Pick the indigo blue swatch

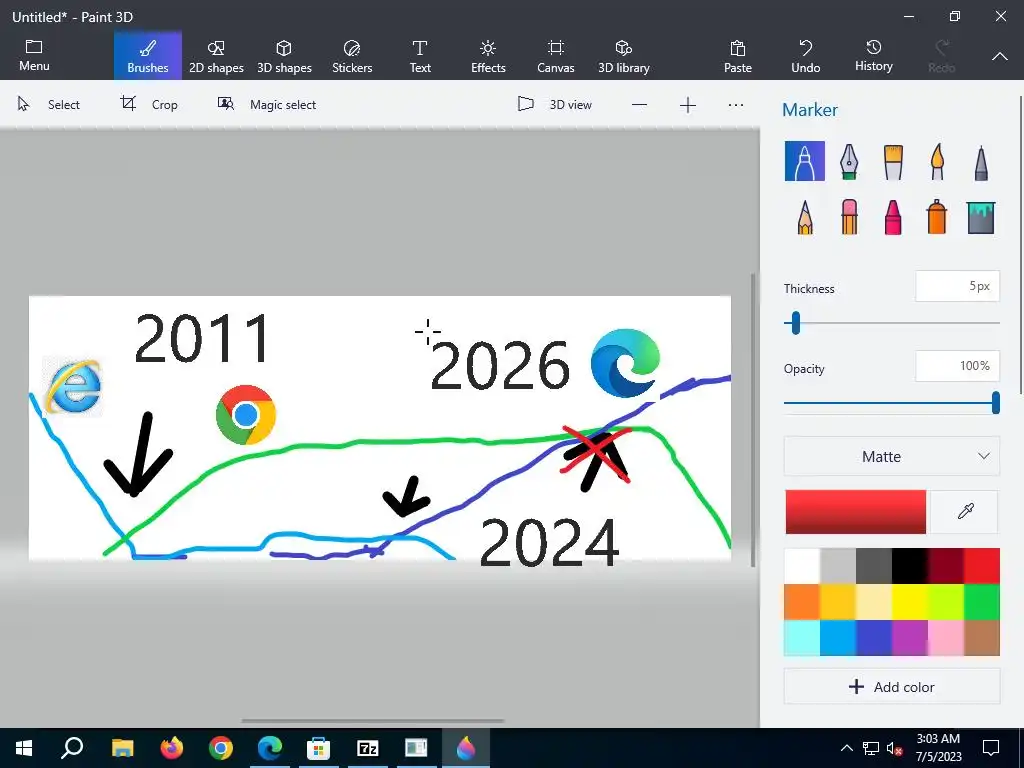click(874, 637)
